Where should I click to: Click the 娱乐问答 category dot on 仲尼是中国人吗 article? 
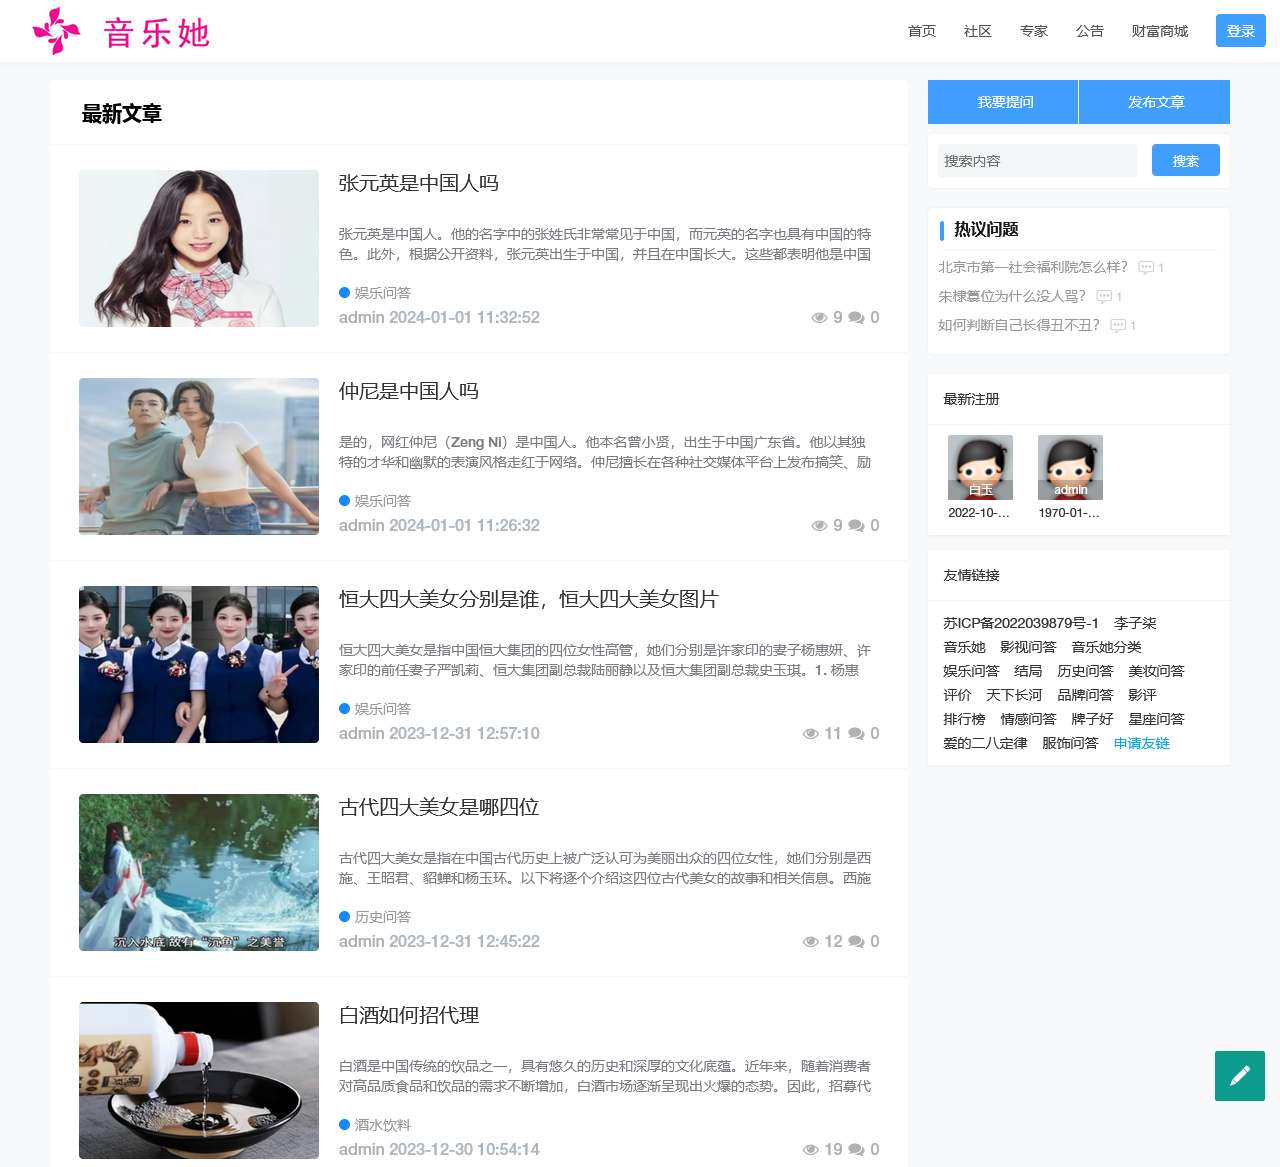coord(342,500)
